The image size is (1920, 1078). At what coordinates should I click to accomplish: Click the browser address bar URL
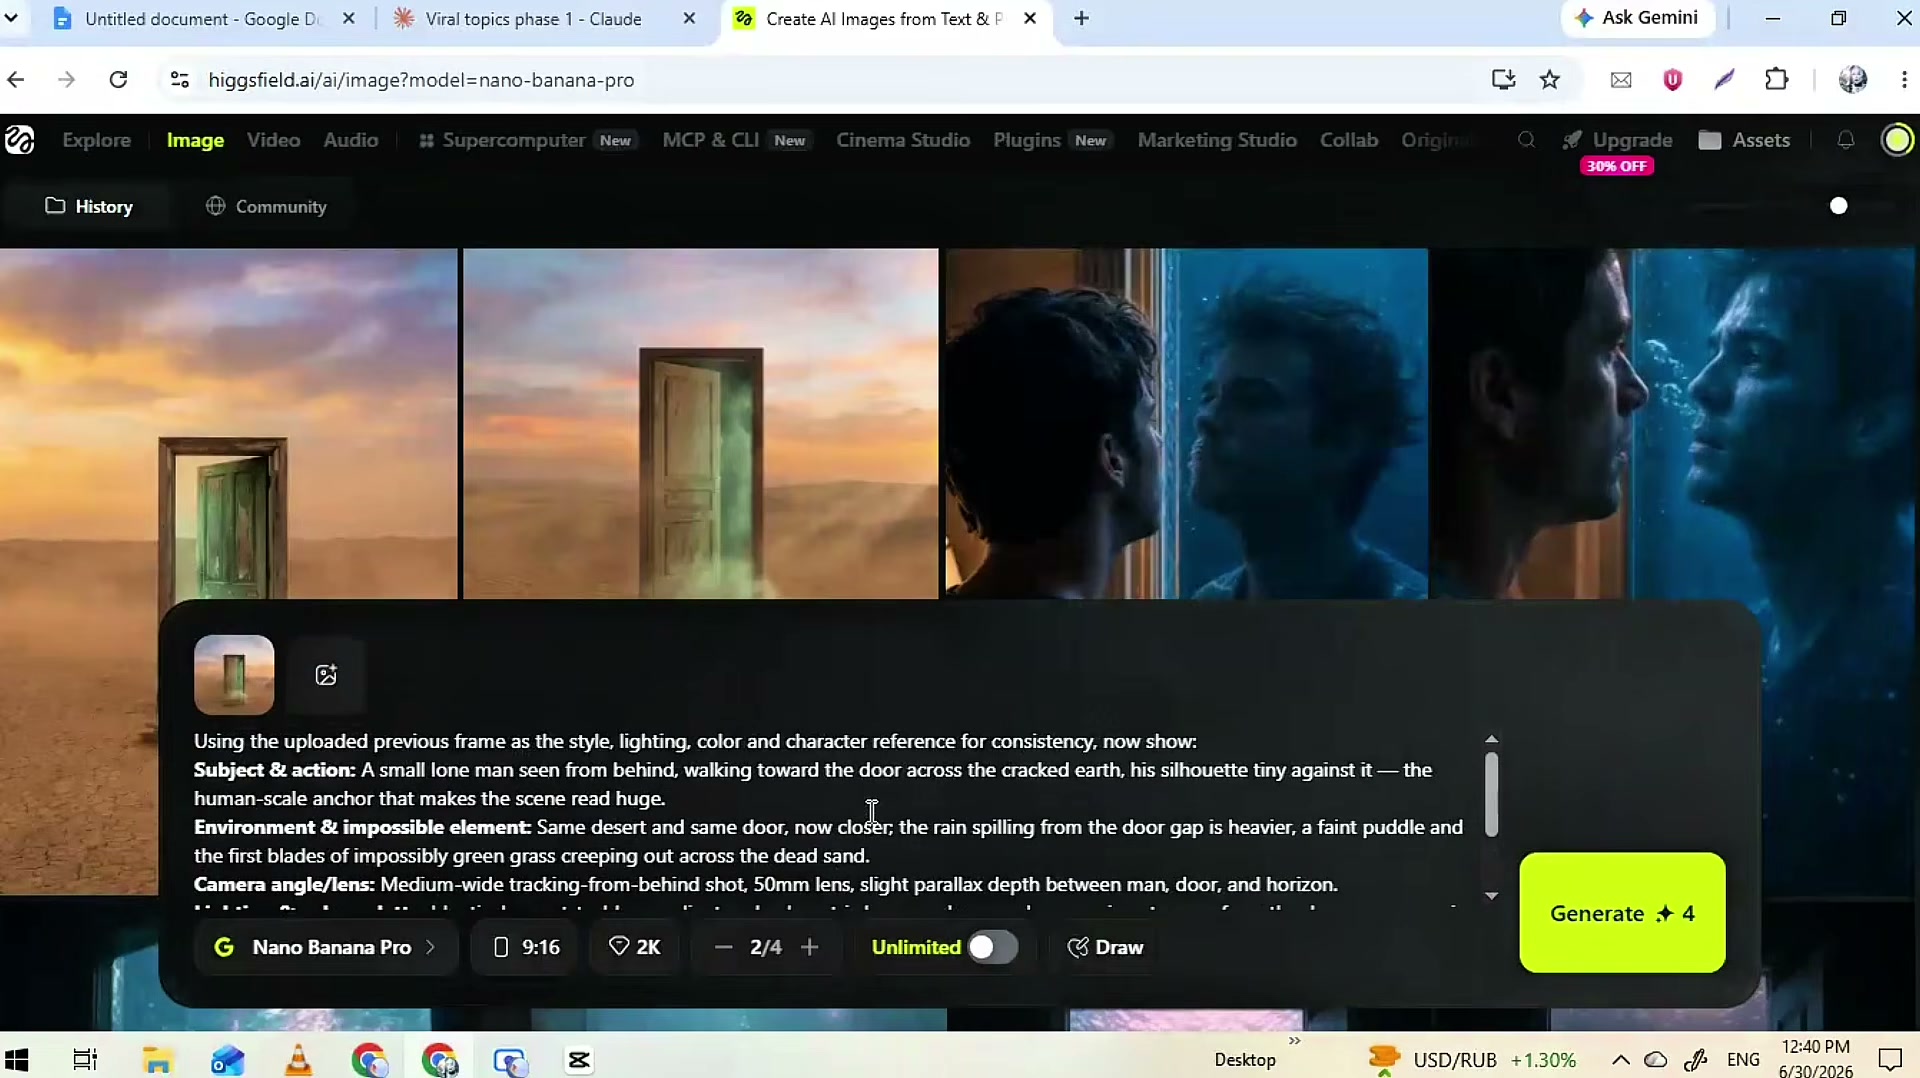421,80
